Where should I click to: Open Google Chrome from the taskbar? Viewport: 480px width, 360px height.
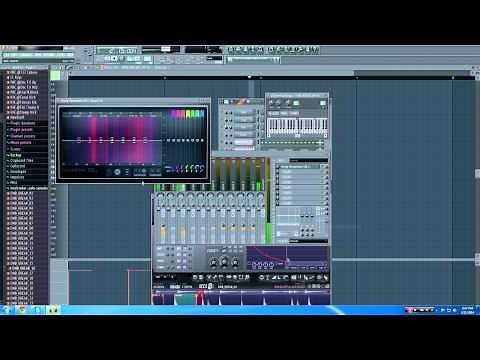22,310
